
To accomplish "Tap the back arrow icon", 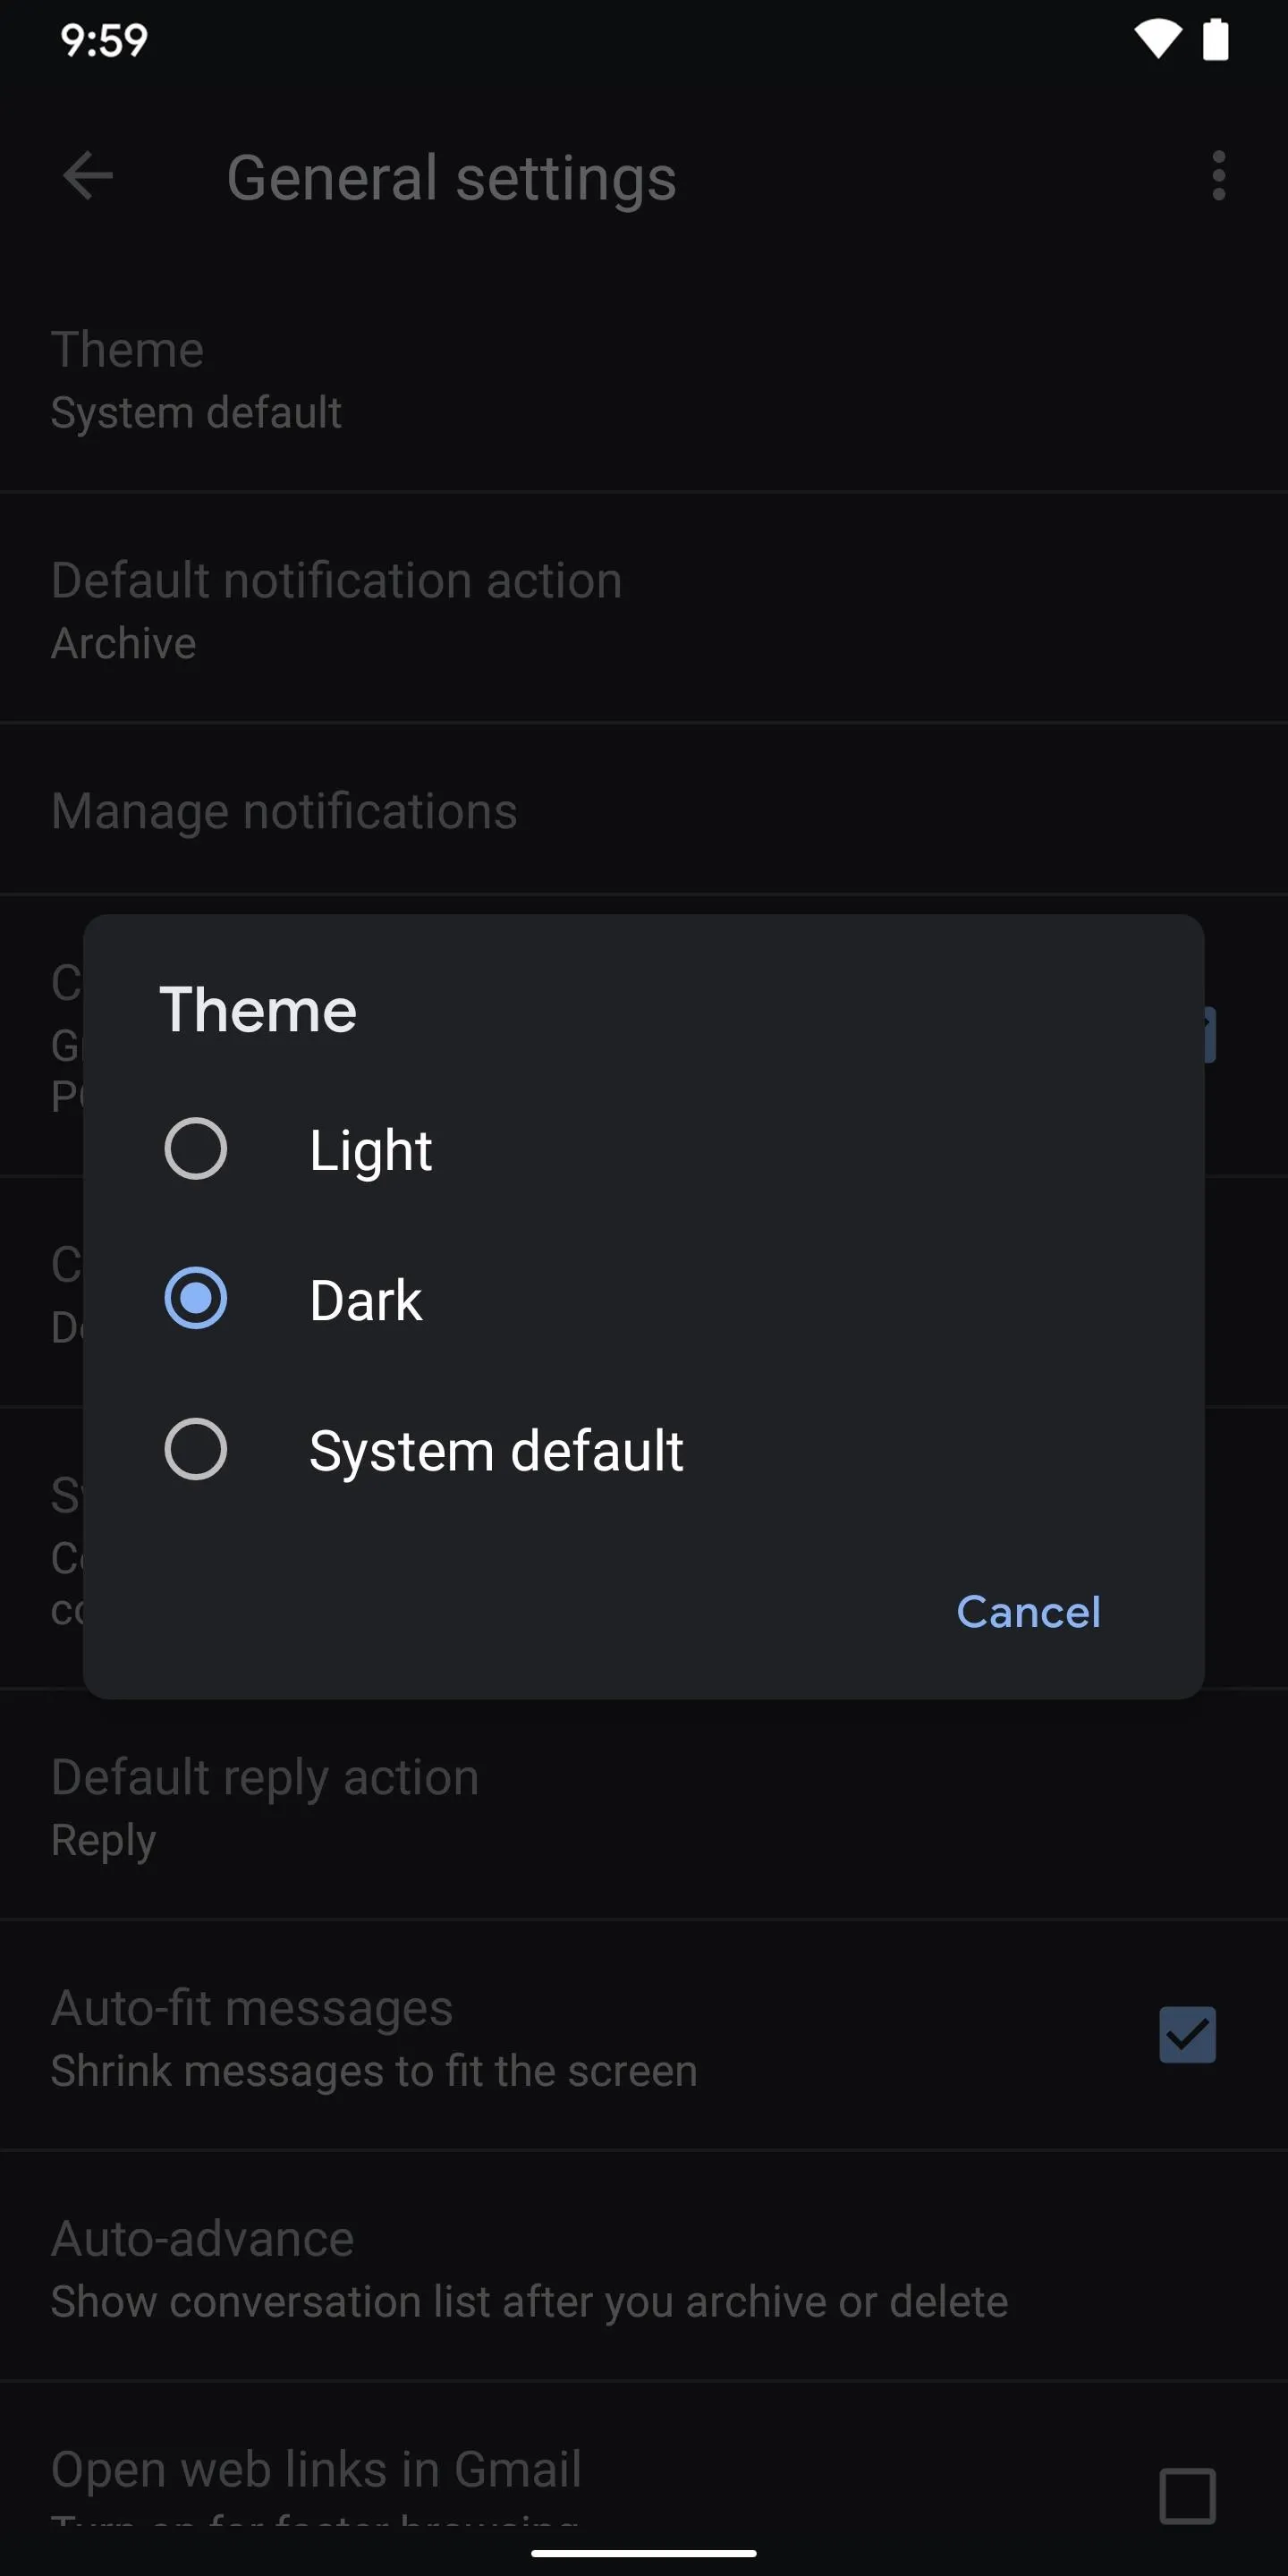I will (x=87, y=176).
